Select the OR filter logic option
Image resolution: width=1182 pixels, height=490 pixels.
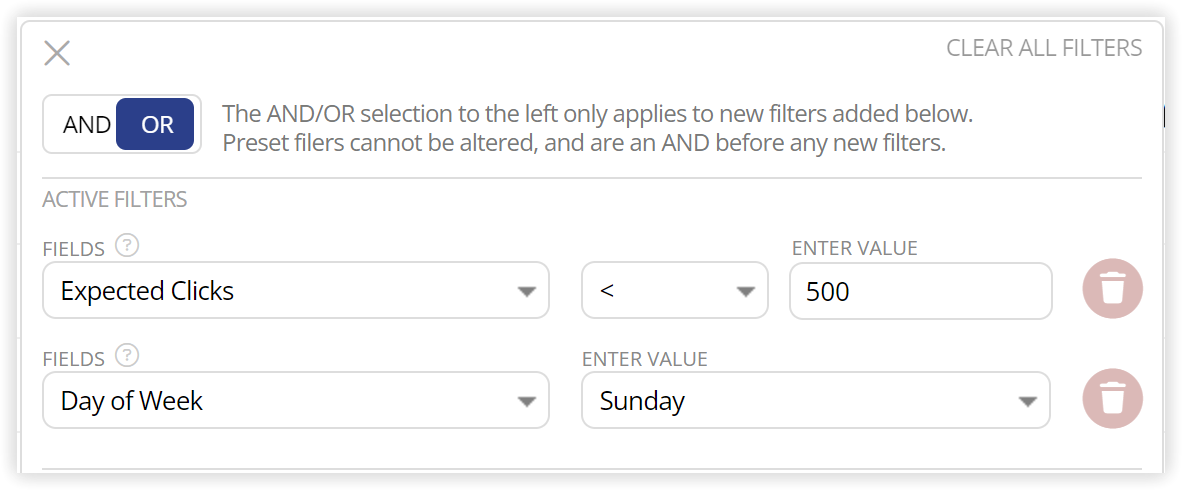(155, 124)
